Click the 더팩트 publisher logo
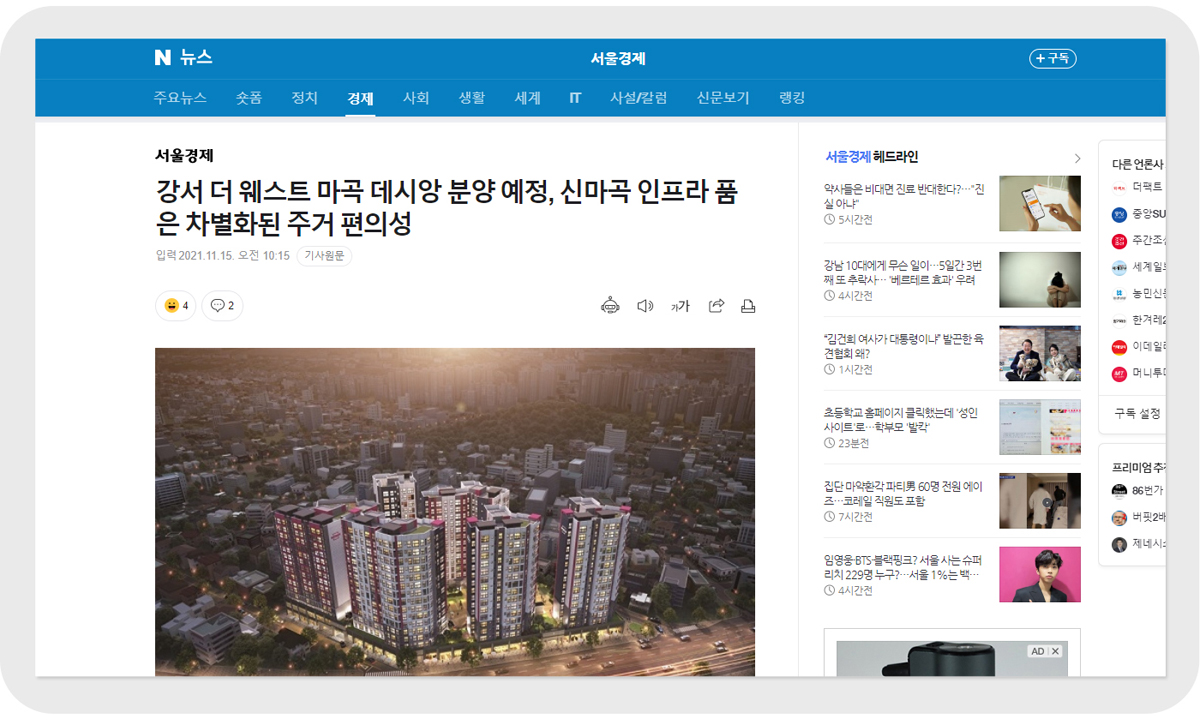The width and height of the screenshot is (1200, 724). coord(1119,187)
